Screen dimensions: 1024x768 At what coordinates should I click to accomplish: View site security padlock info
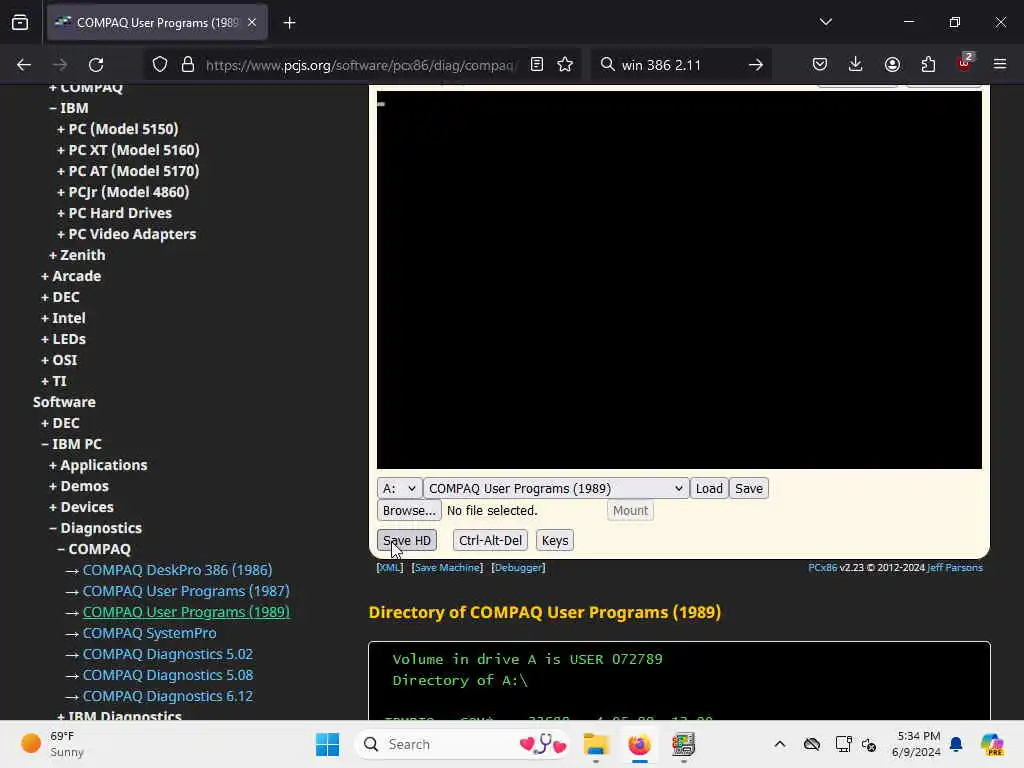click(x=188, y=65)
